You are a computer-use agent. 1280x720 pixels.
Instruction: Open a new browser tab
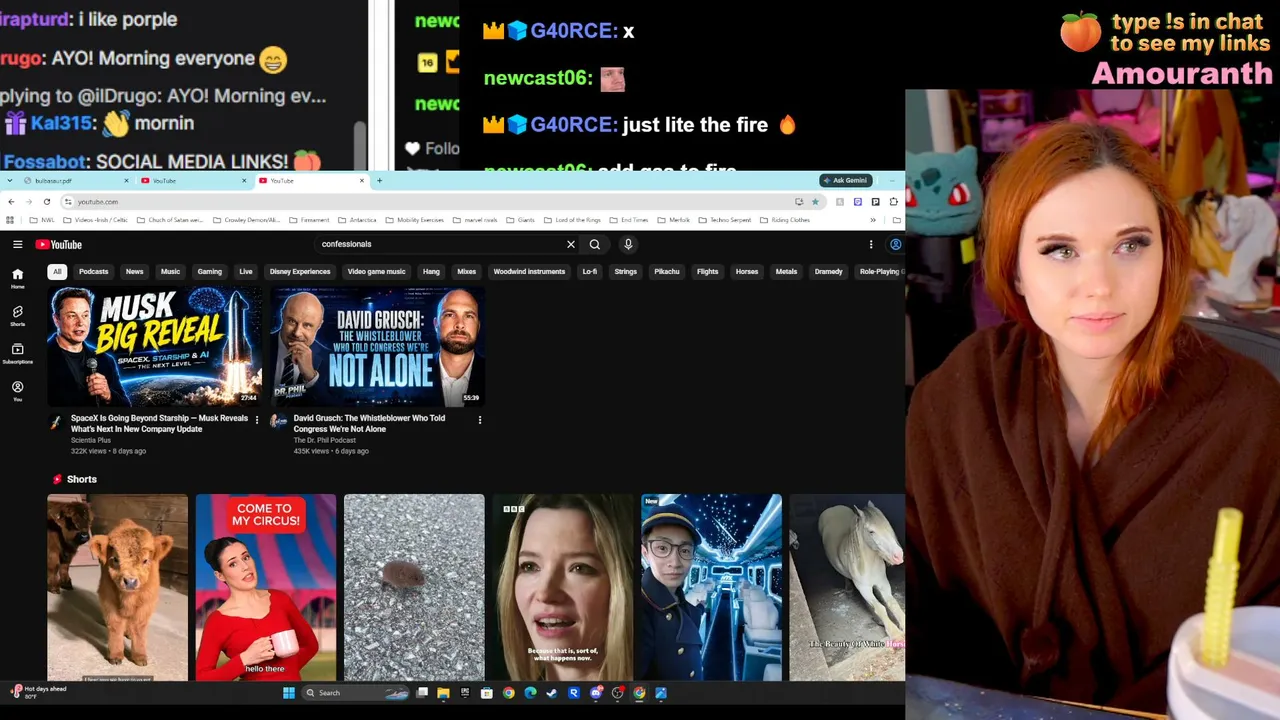[x=379, y=181]
